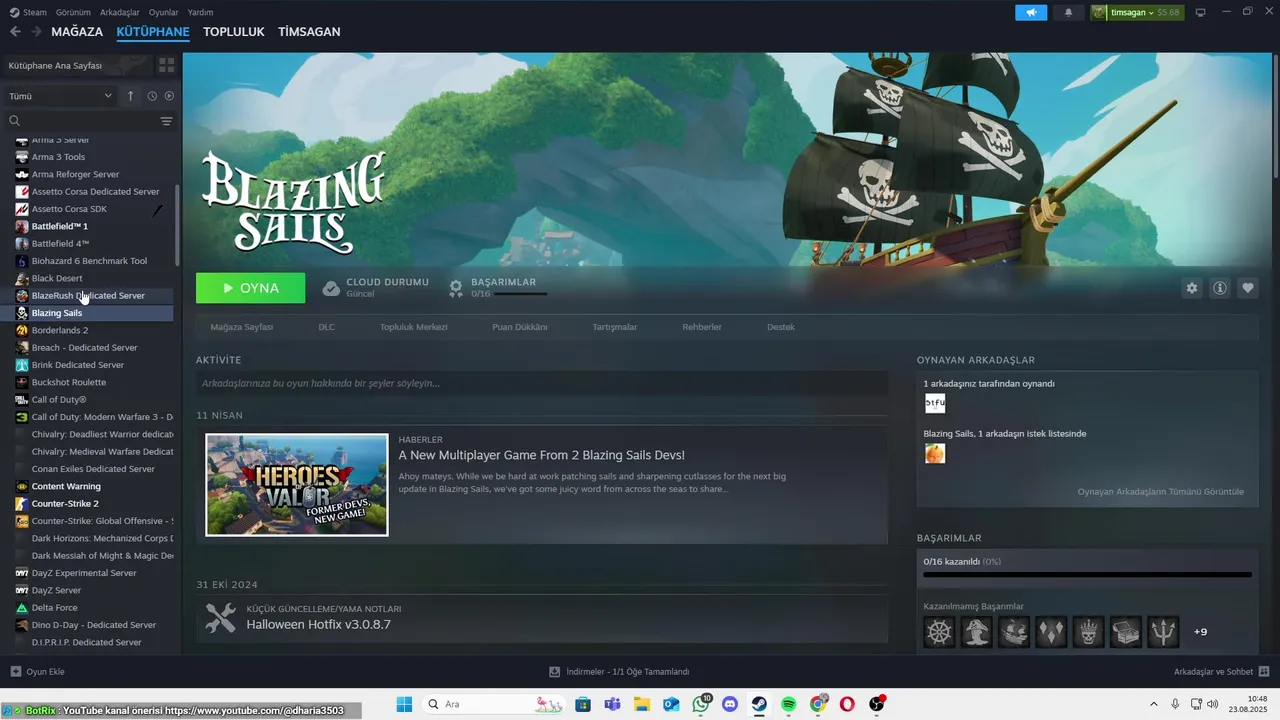The image size is (1280, 720).
Task: Show remaining +9 locked achievements
Action: click(x=1200, y=632)
